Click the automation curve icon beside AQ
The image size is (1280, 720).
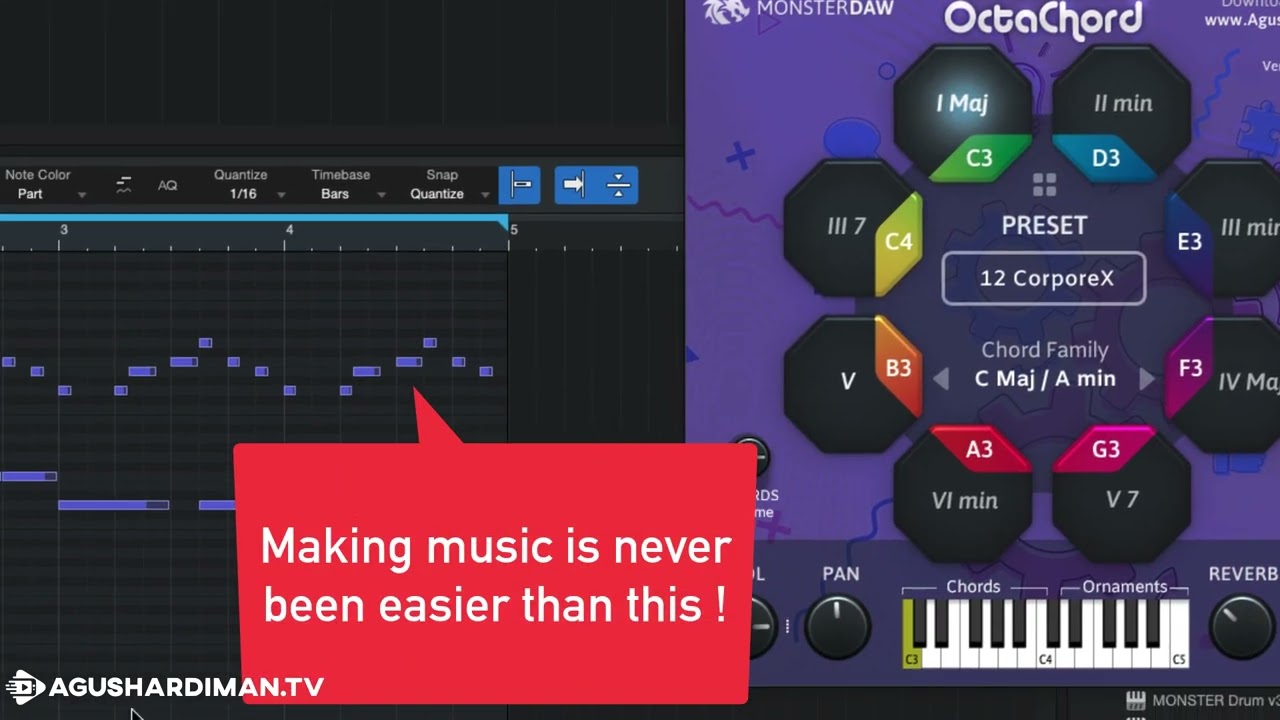(x=124, y=185)
